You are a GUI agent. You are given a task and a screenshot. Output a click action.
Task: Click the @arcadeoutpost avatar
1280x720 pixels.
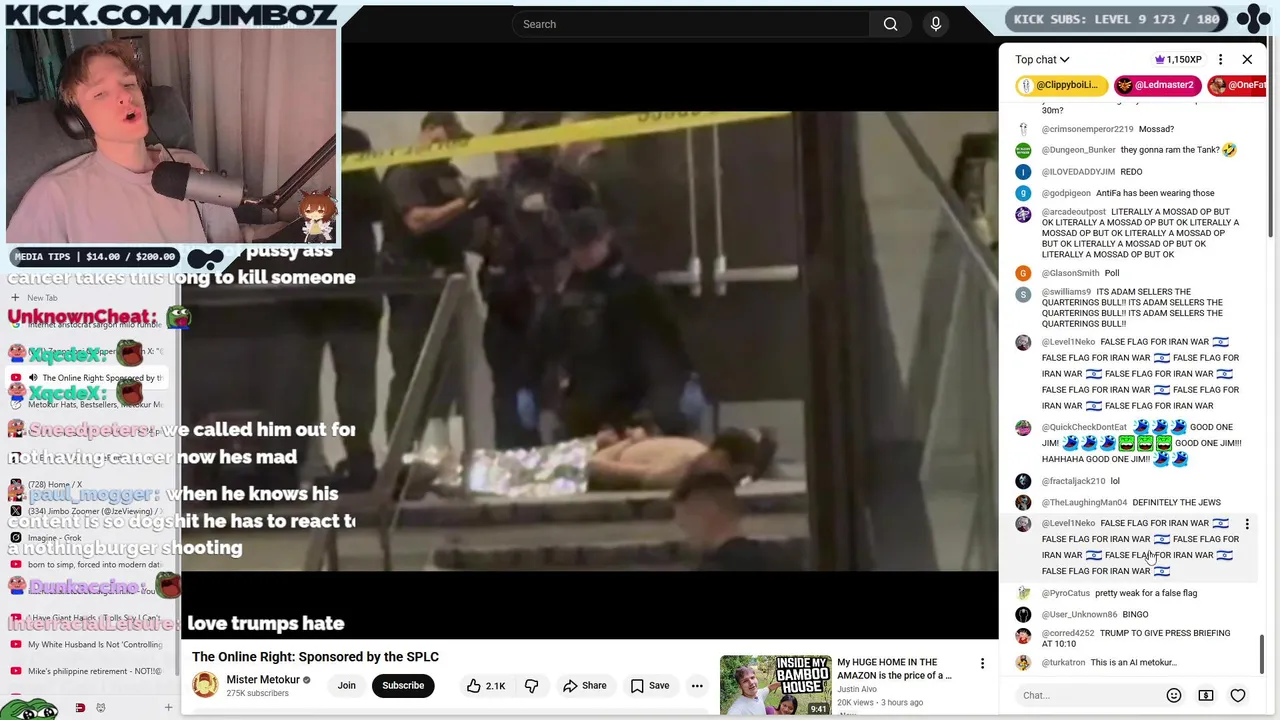[1023, 214]
